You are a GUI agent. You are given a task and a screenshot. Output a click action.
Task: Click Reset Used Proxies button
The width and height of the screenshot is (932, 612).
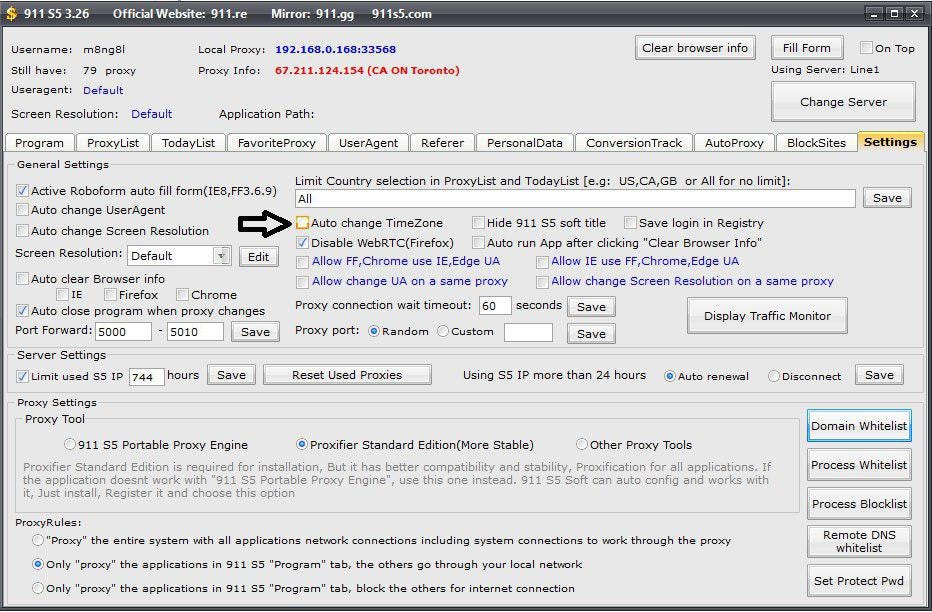coord(347,375)
